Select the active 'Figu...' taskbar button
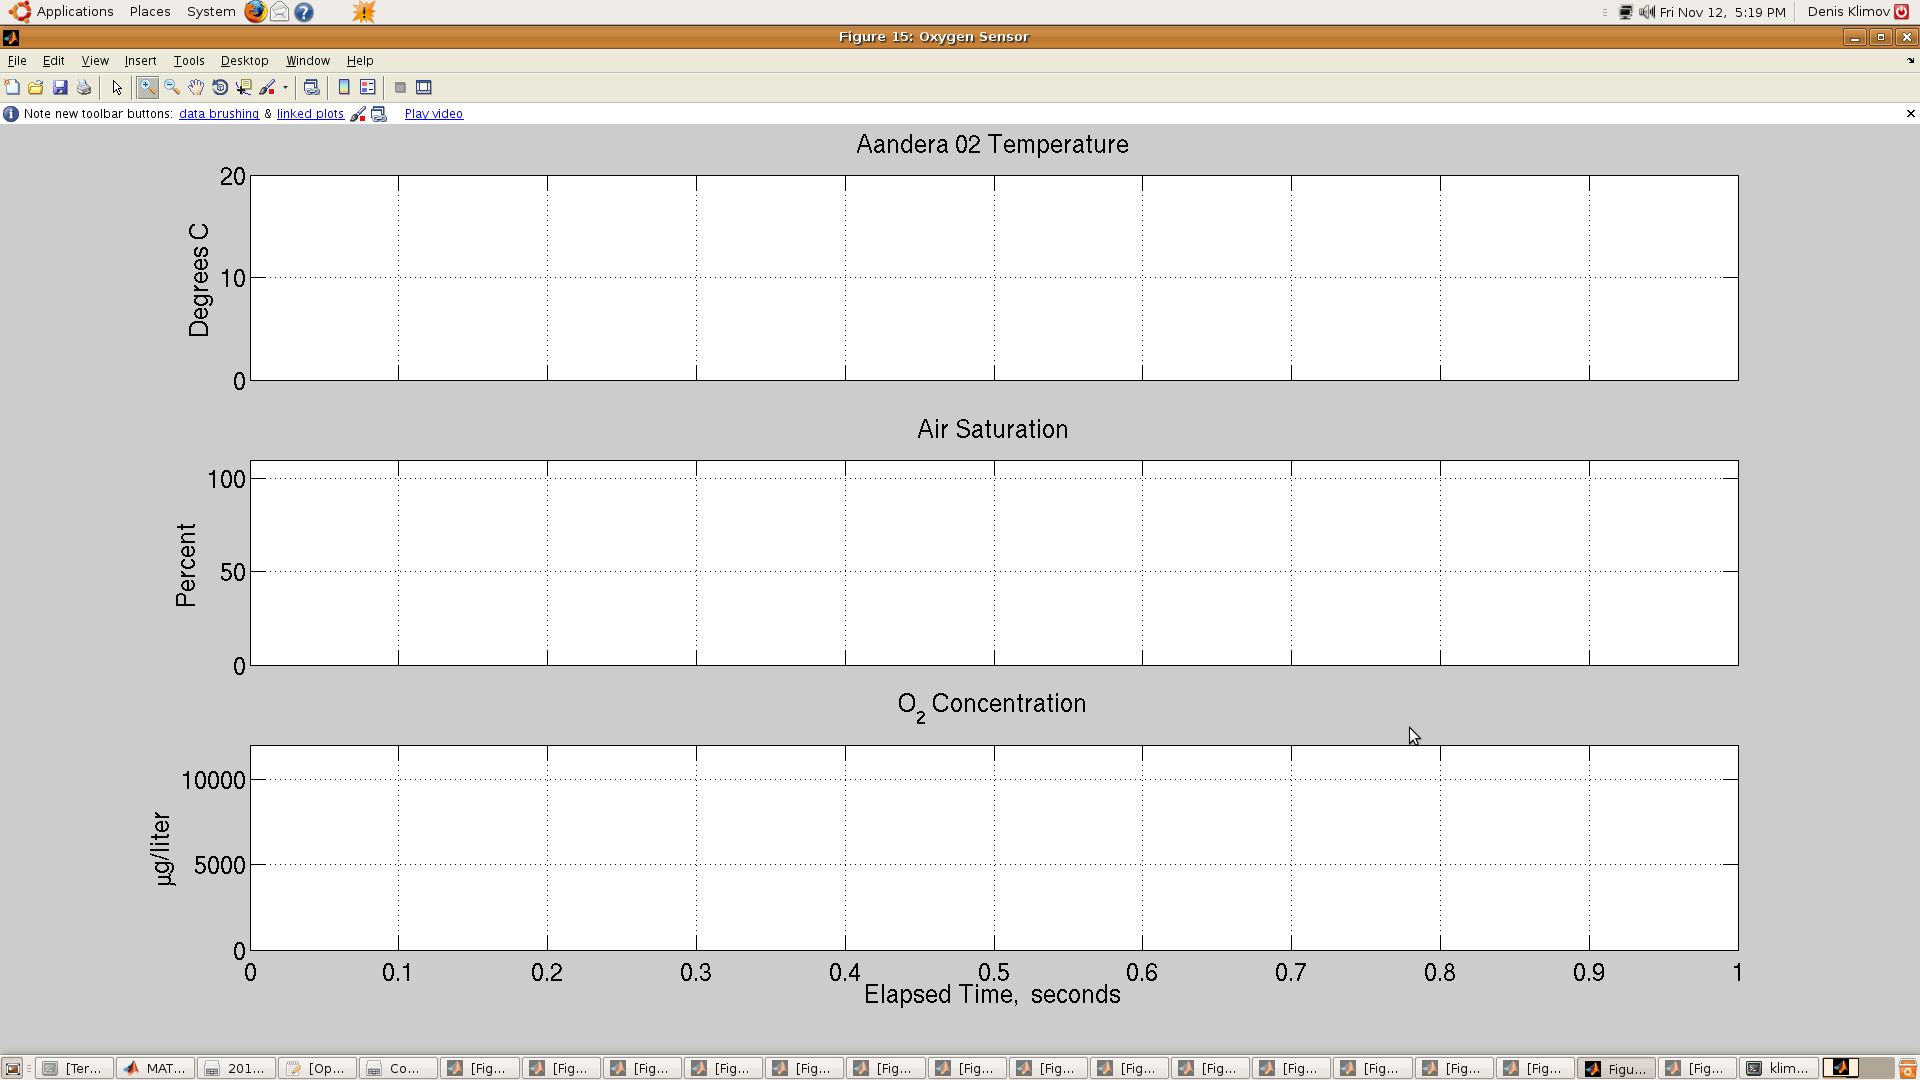This screenshot has width=1920, height=1080. pyautogui.click(x=1616, y=1069)
